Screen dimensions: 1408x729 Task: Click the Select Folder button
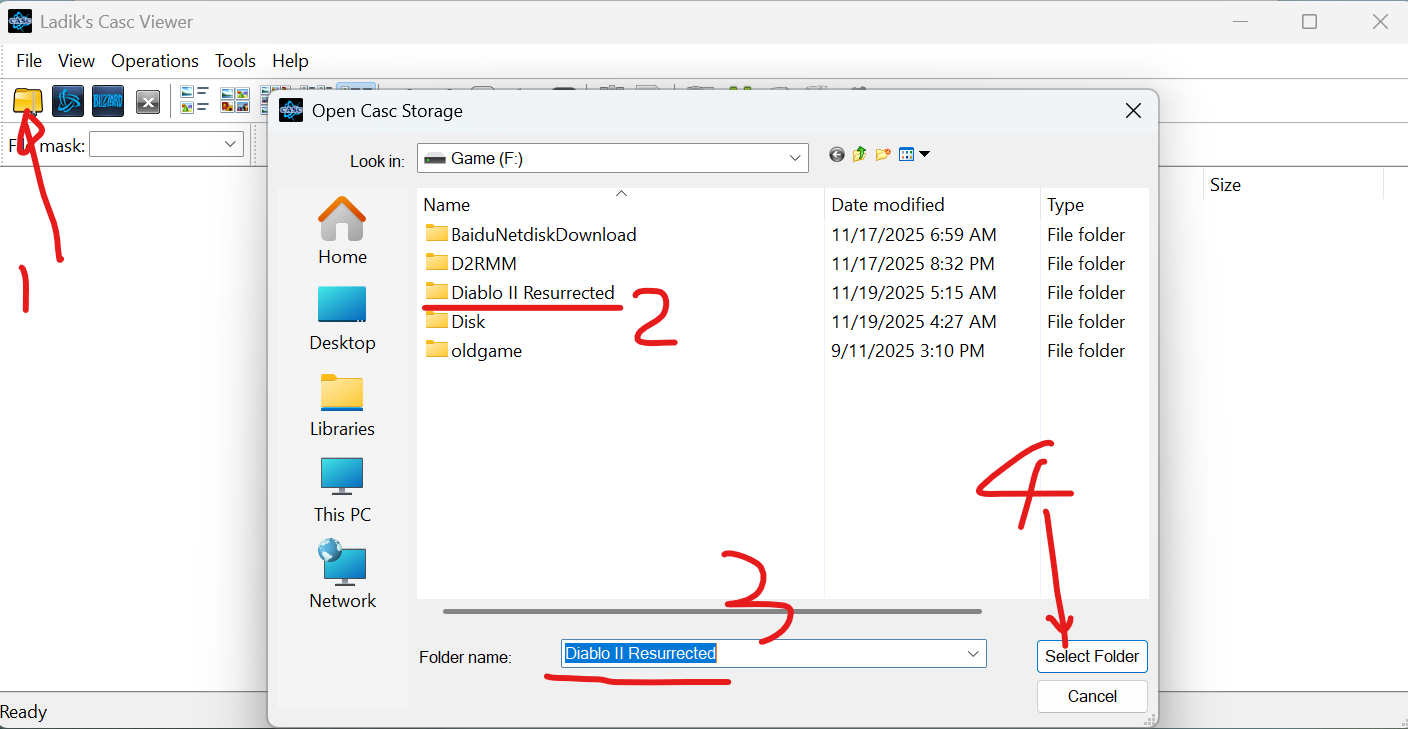pyautogui.click(x=1092, y=656)
